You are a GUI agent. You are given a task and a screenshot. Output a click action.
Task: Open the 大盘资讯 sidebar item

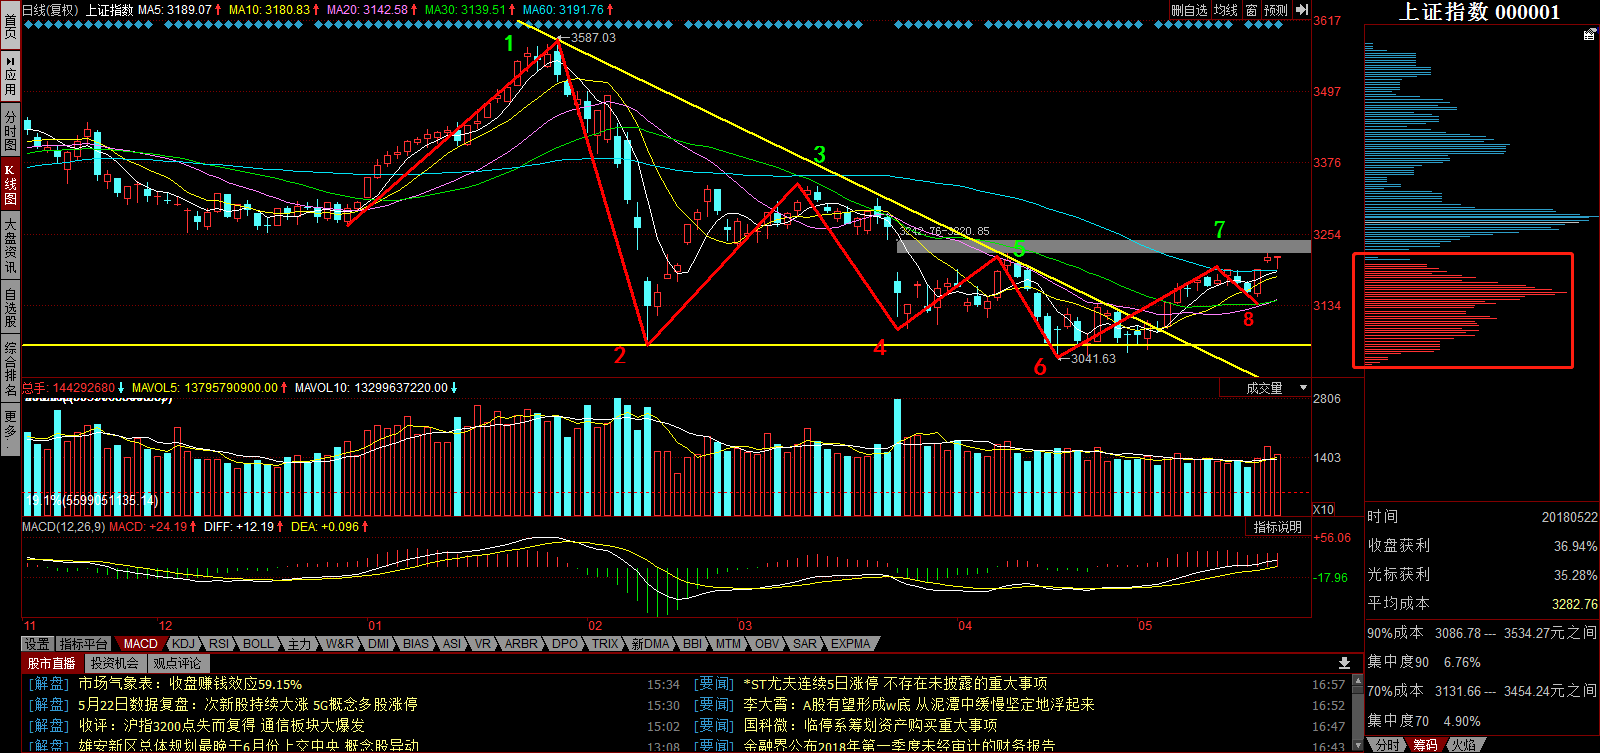[10, 246]
